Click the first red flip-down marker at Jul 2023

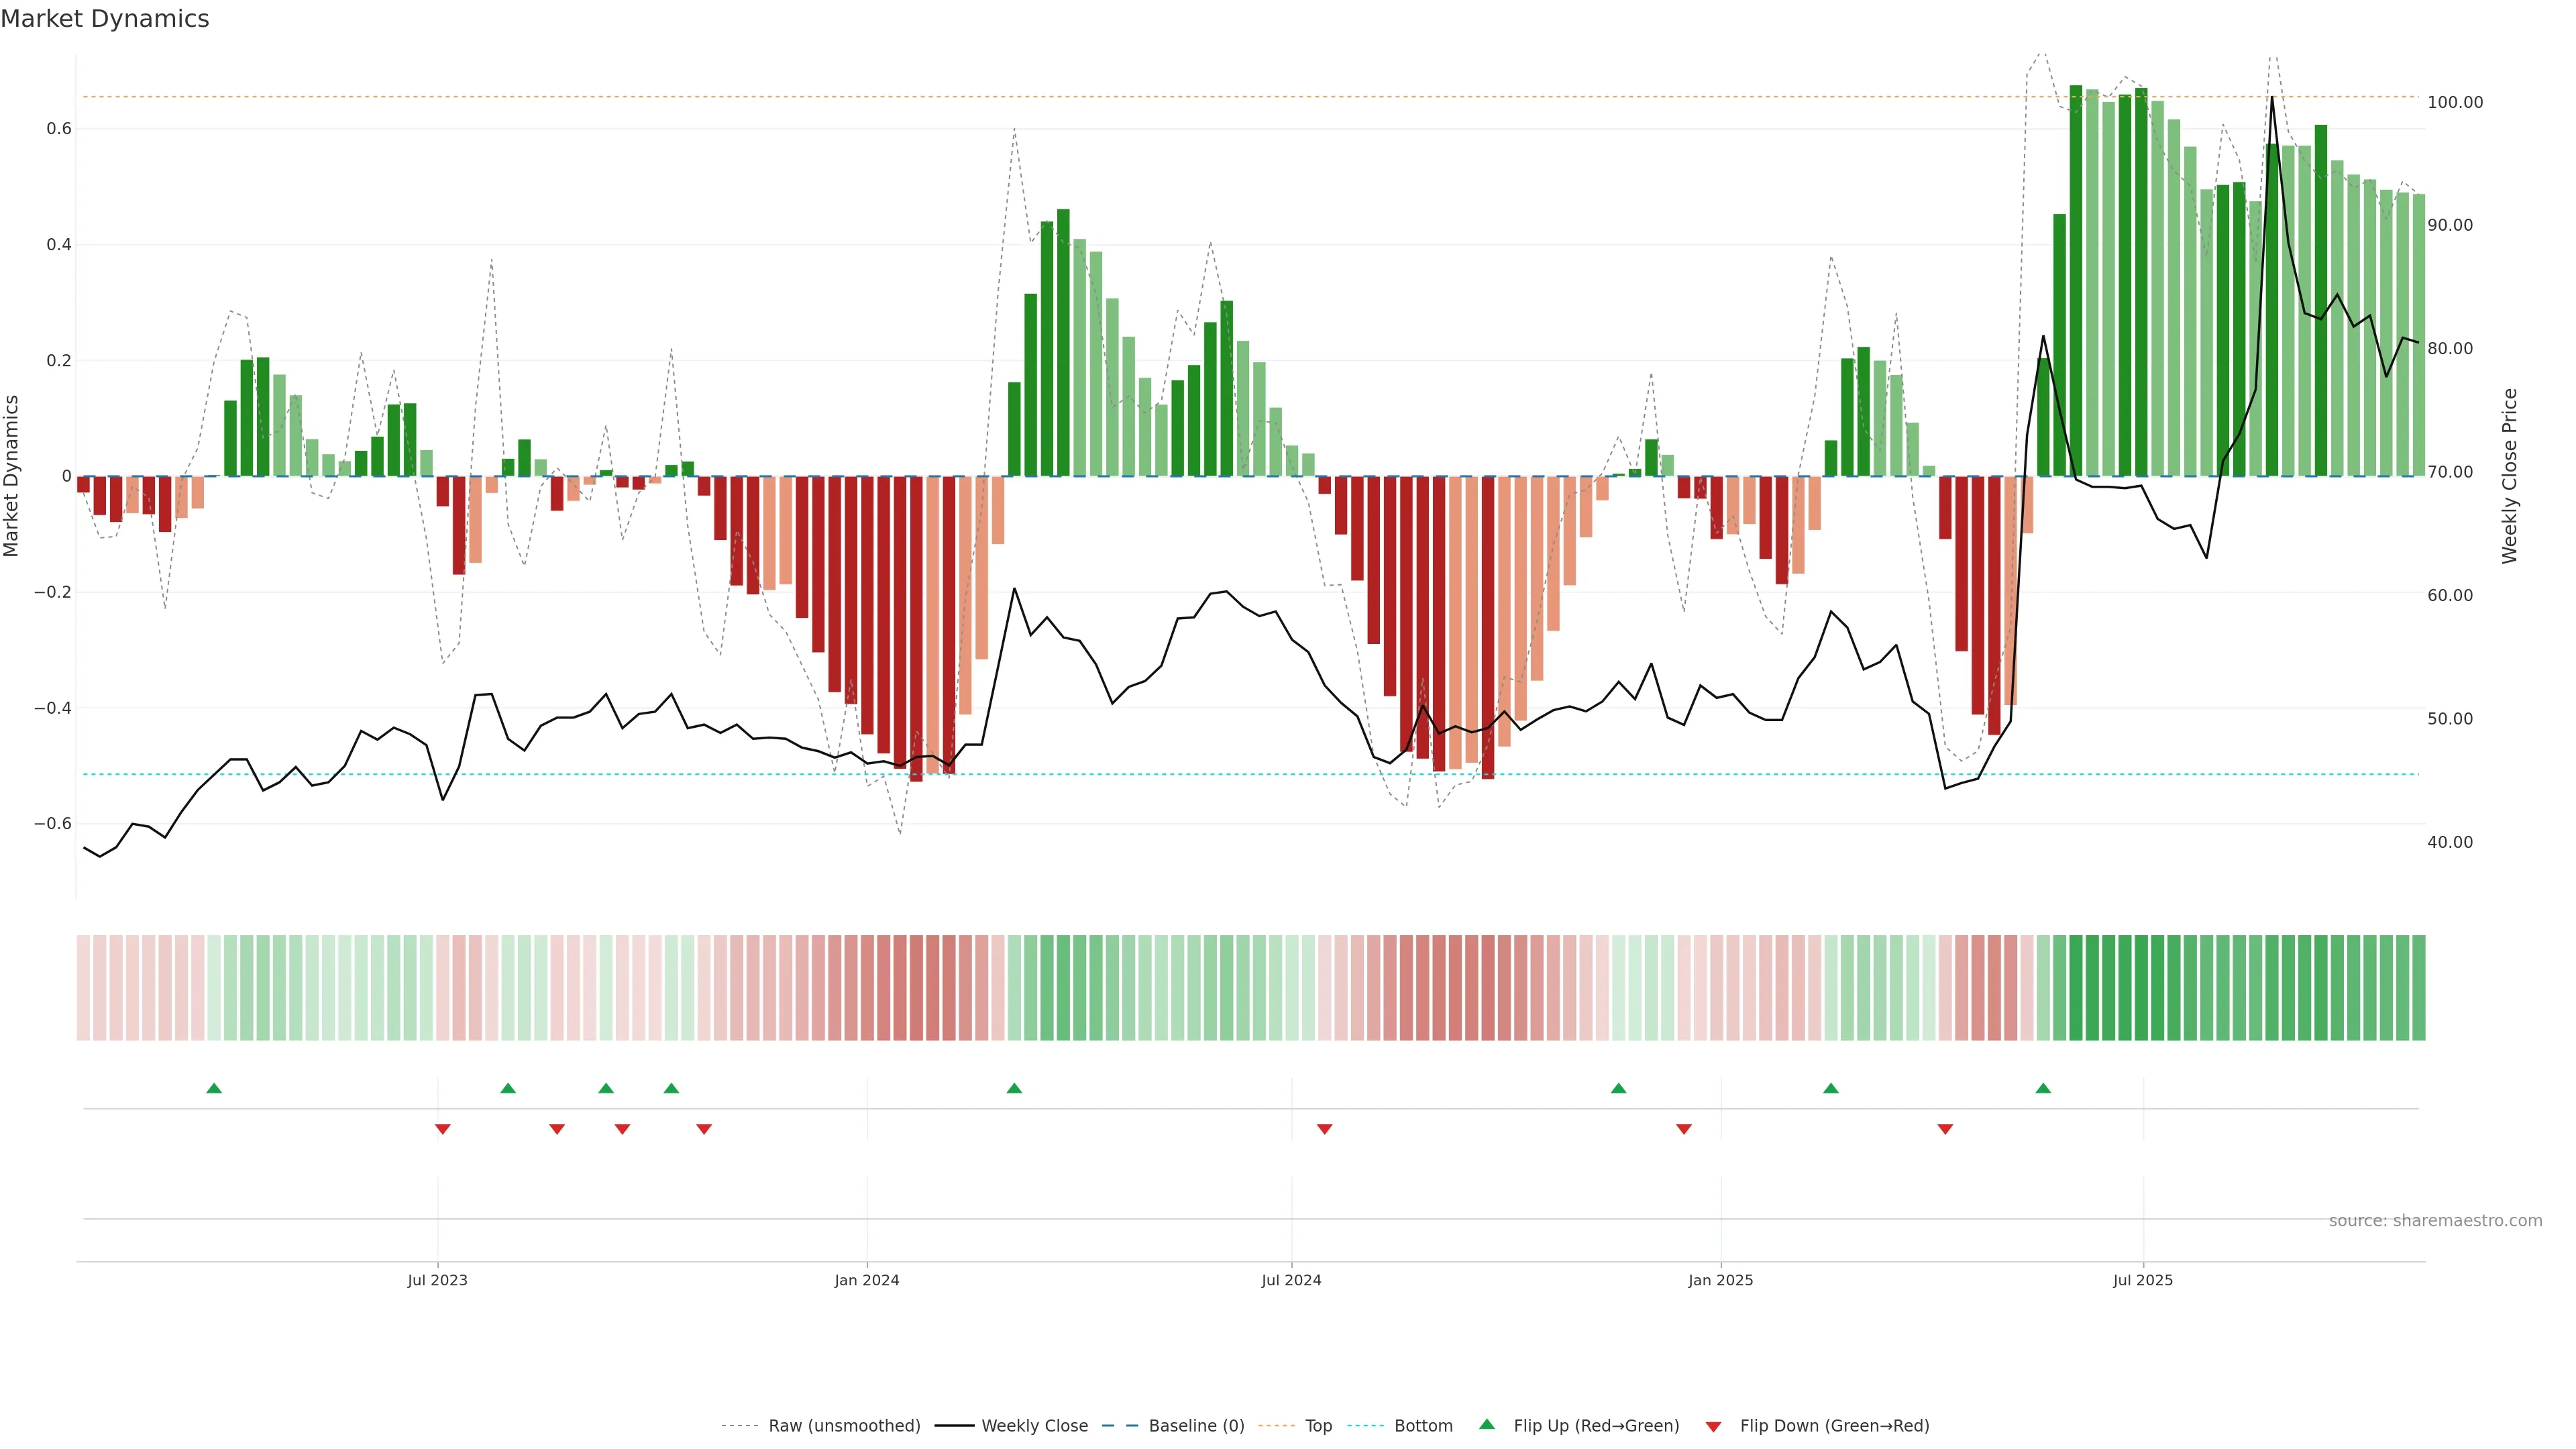pos(443,1129)
